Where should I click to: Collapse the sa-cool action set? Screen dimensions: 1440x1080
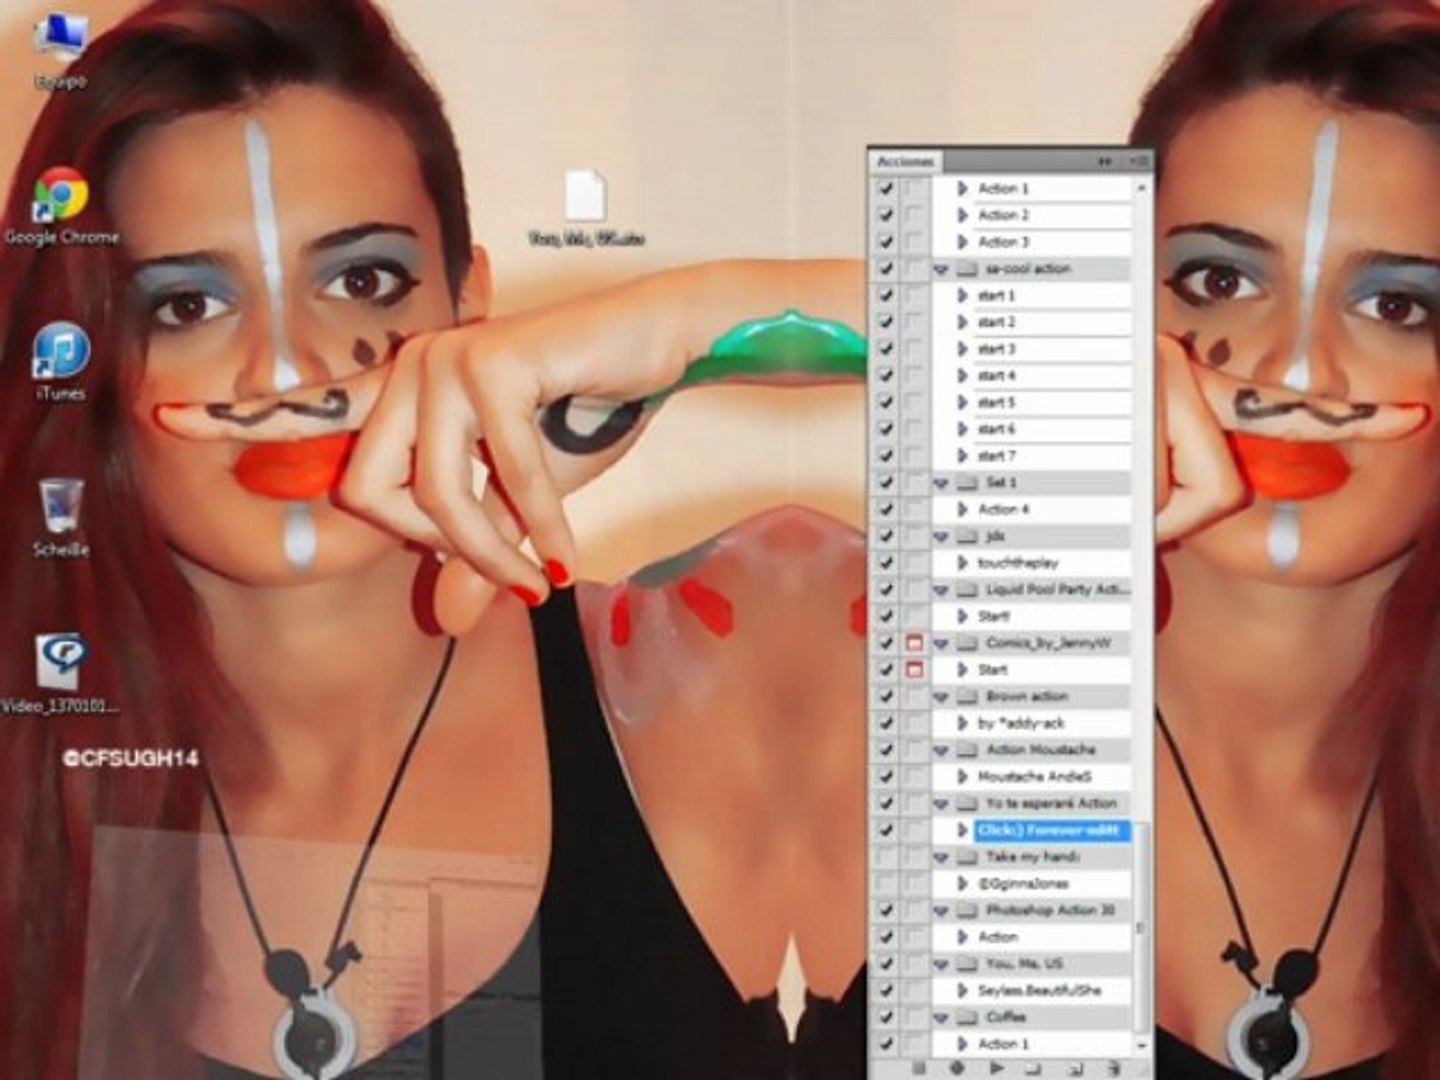coord(941,269)
